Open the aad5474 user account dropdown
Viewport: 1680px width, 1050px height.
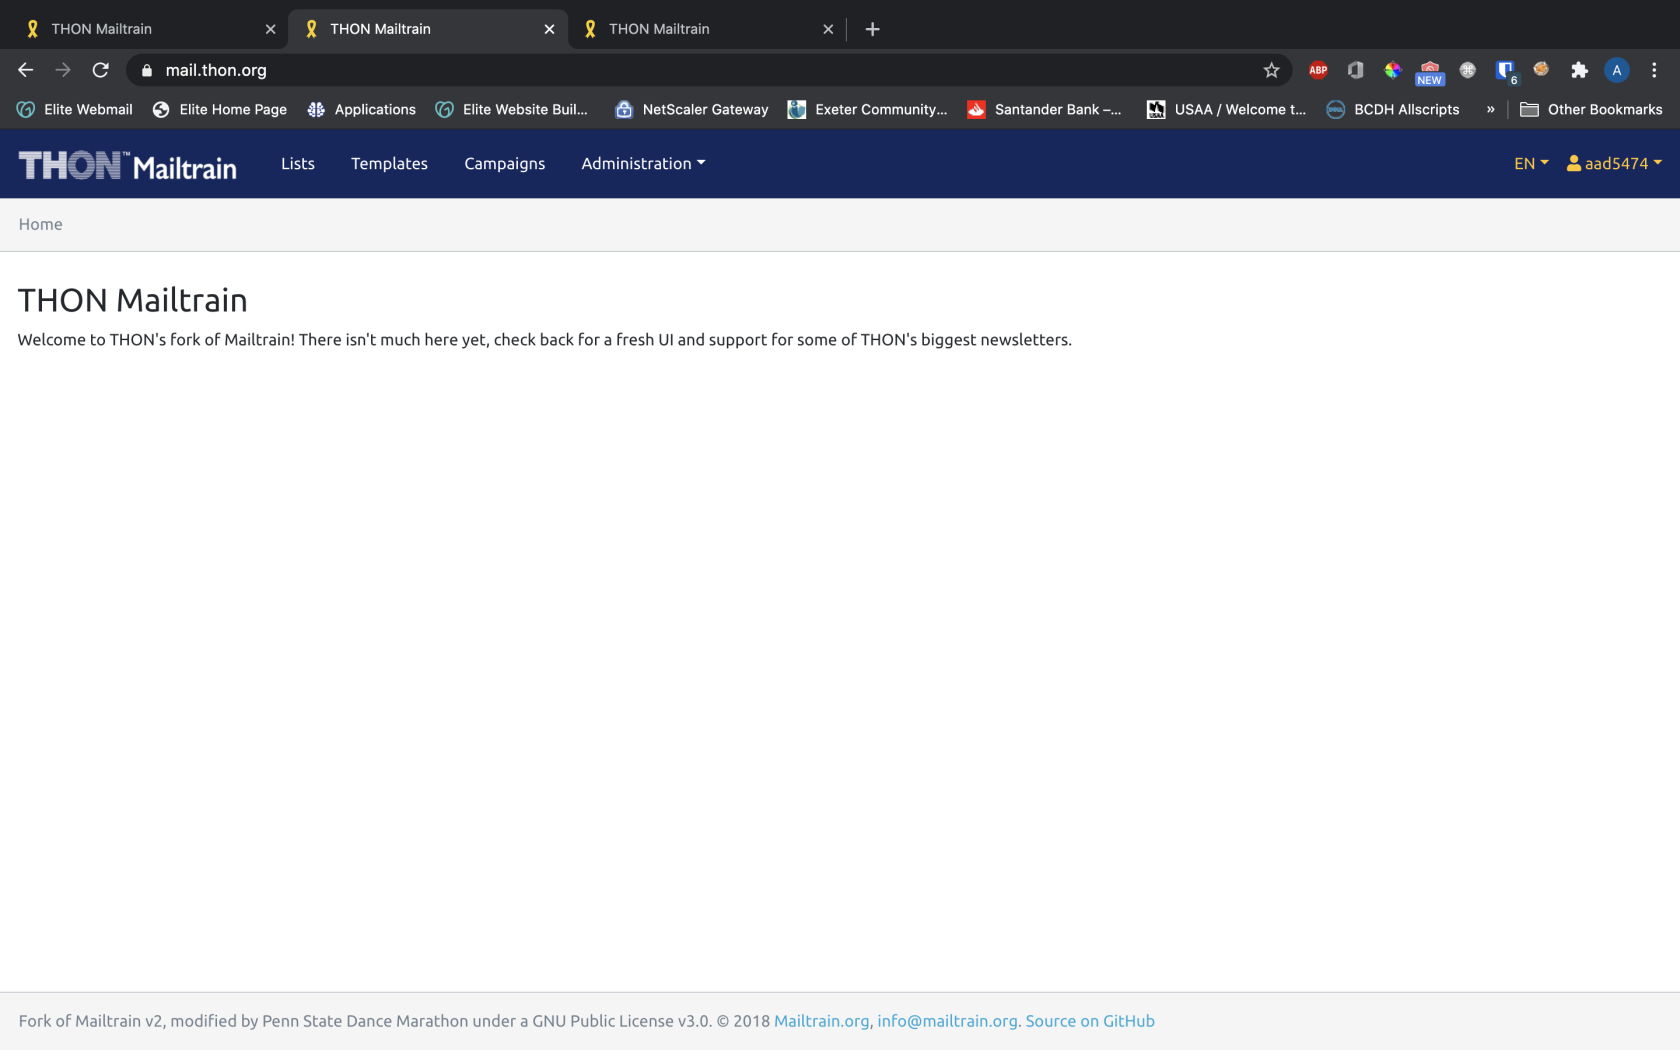pyautogui.click(x=1614, y=163)
